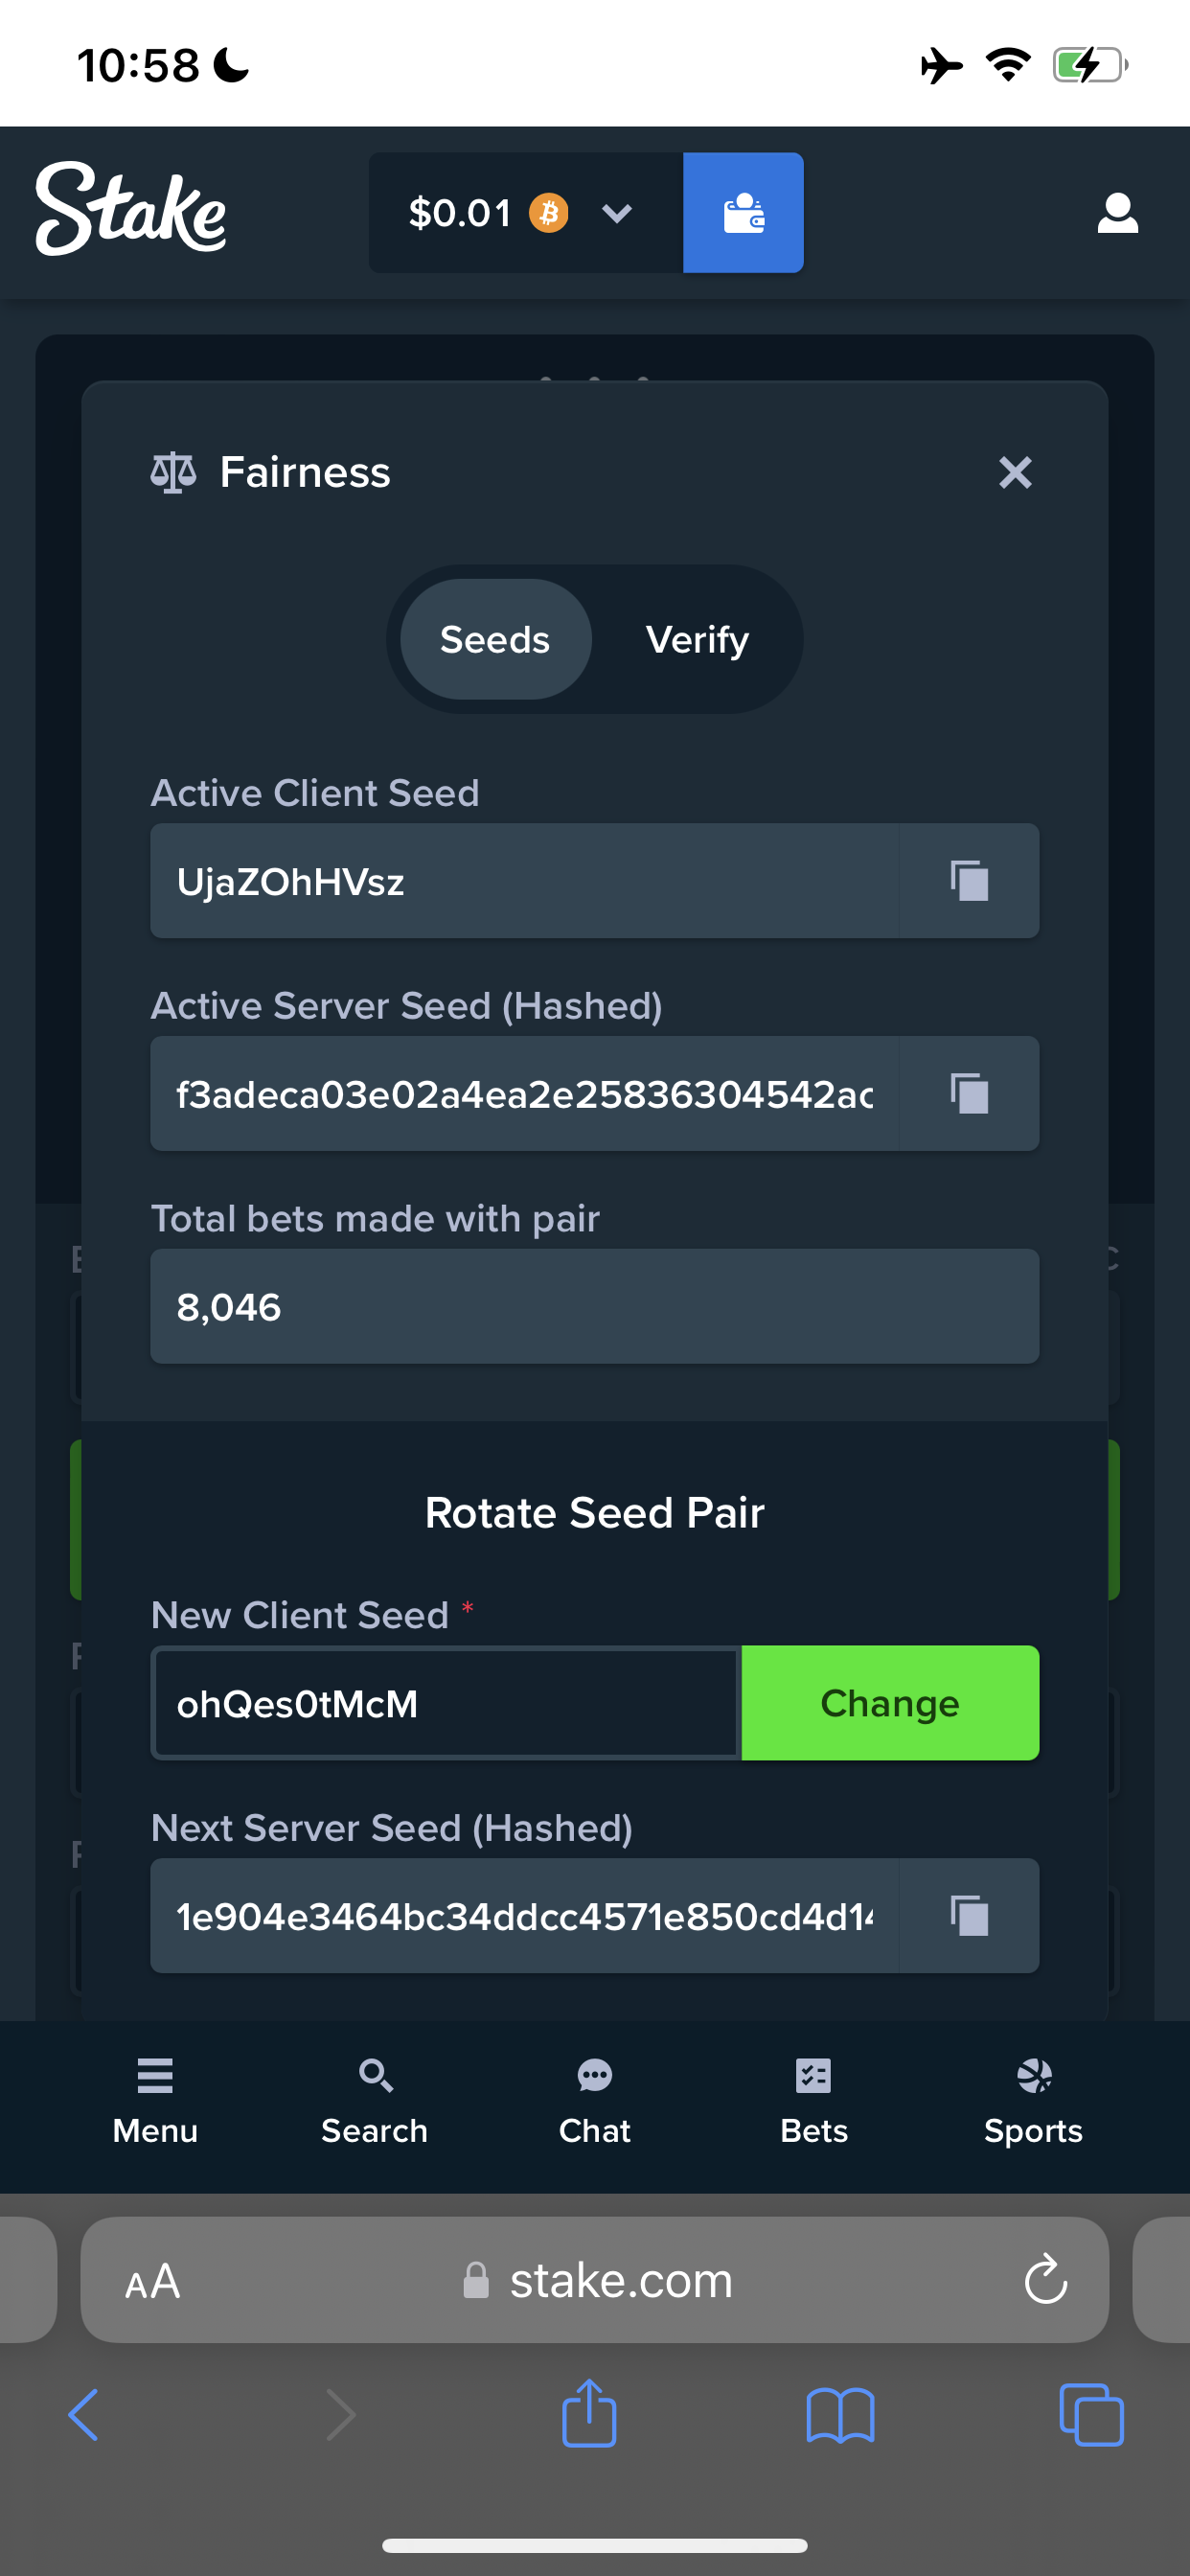Open the Chat bubble icon
Image resolution: width=1190 pixels, height=2576 pixels.
pos(595,2076)
